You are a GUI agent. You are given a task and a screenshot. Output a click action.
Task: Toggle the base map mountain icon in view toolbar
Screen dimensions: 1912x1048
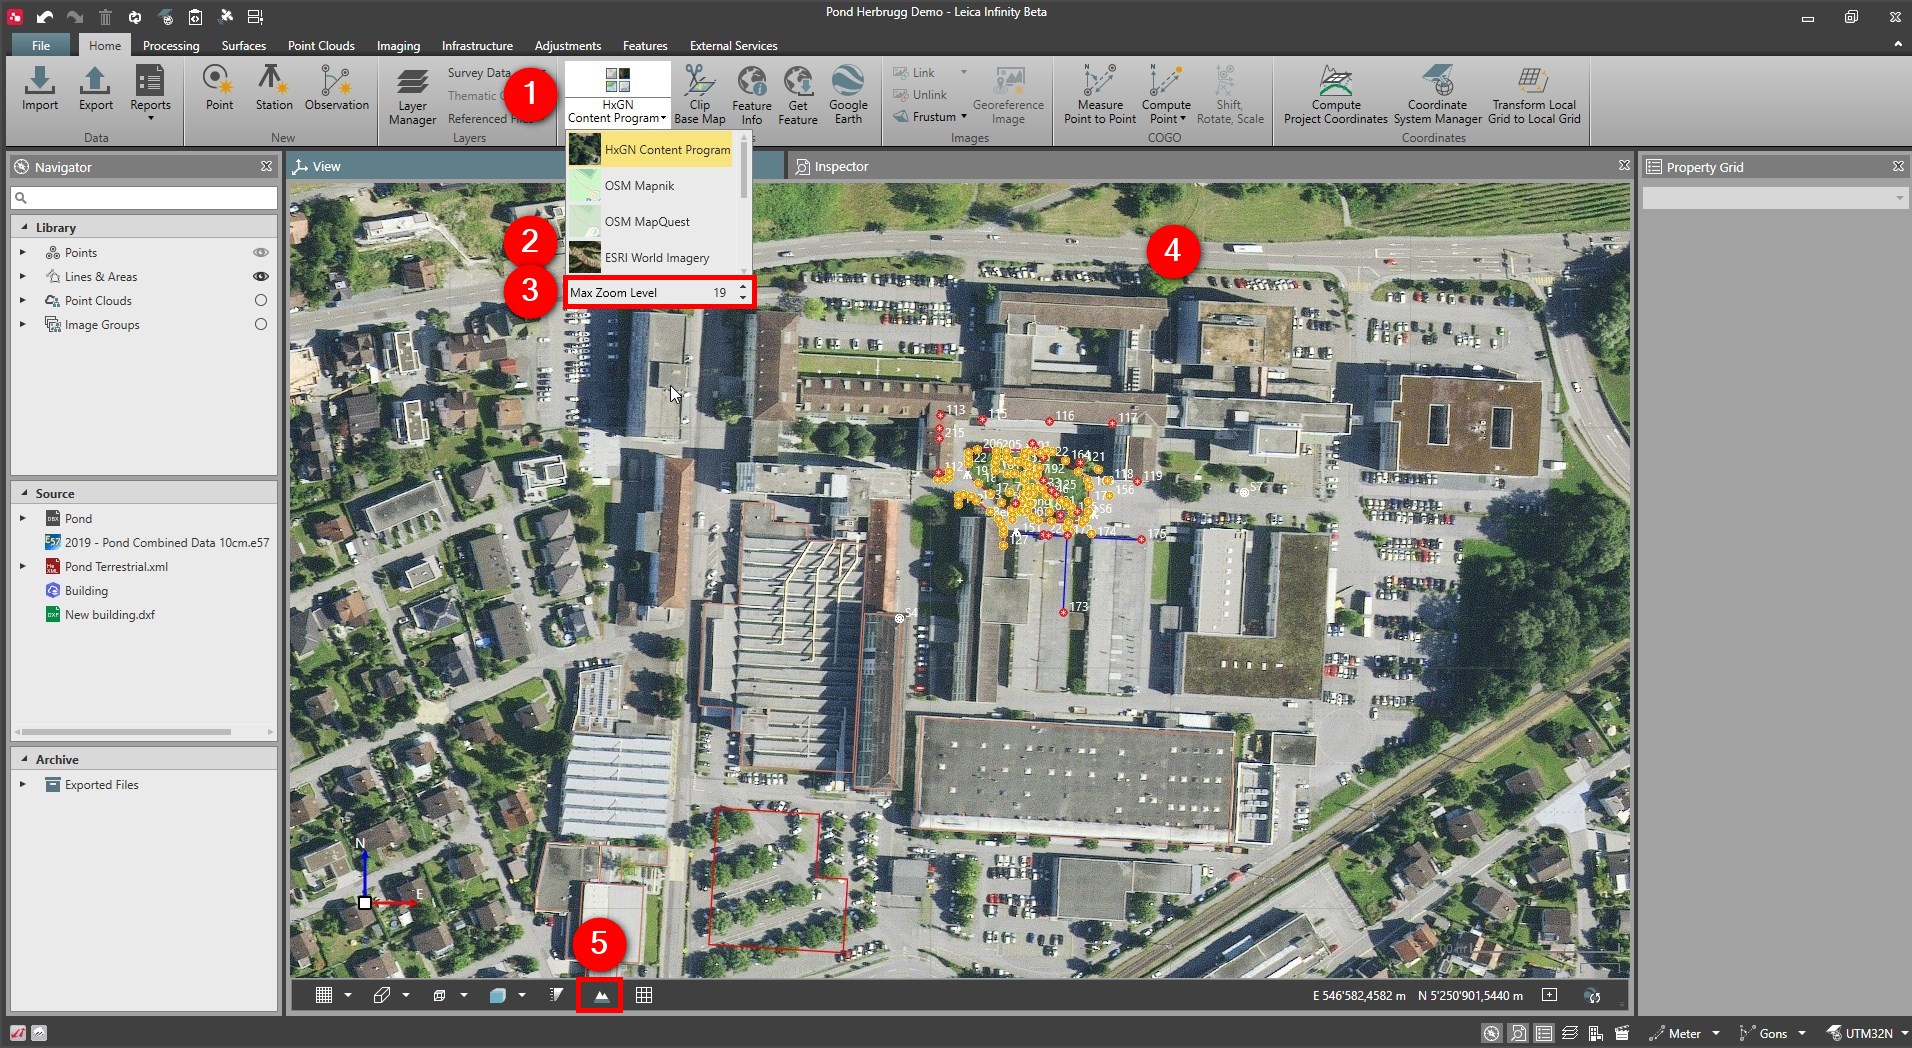(x=601, y=995)
